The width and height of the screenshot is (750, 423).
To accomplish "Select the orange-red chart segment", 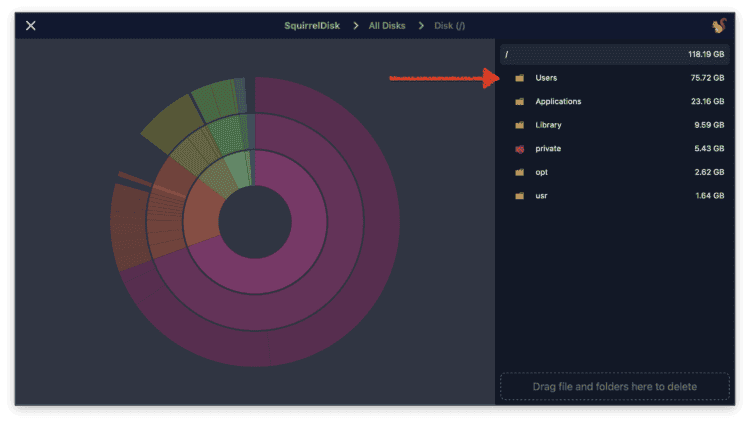I will pos(130,225).
